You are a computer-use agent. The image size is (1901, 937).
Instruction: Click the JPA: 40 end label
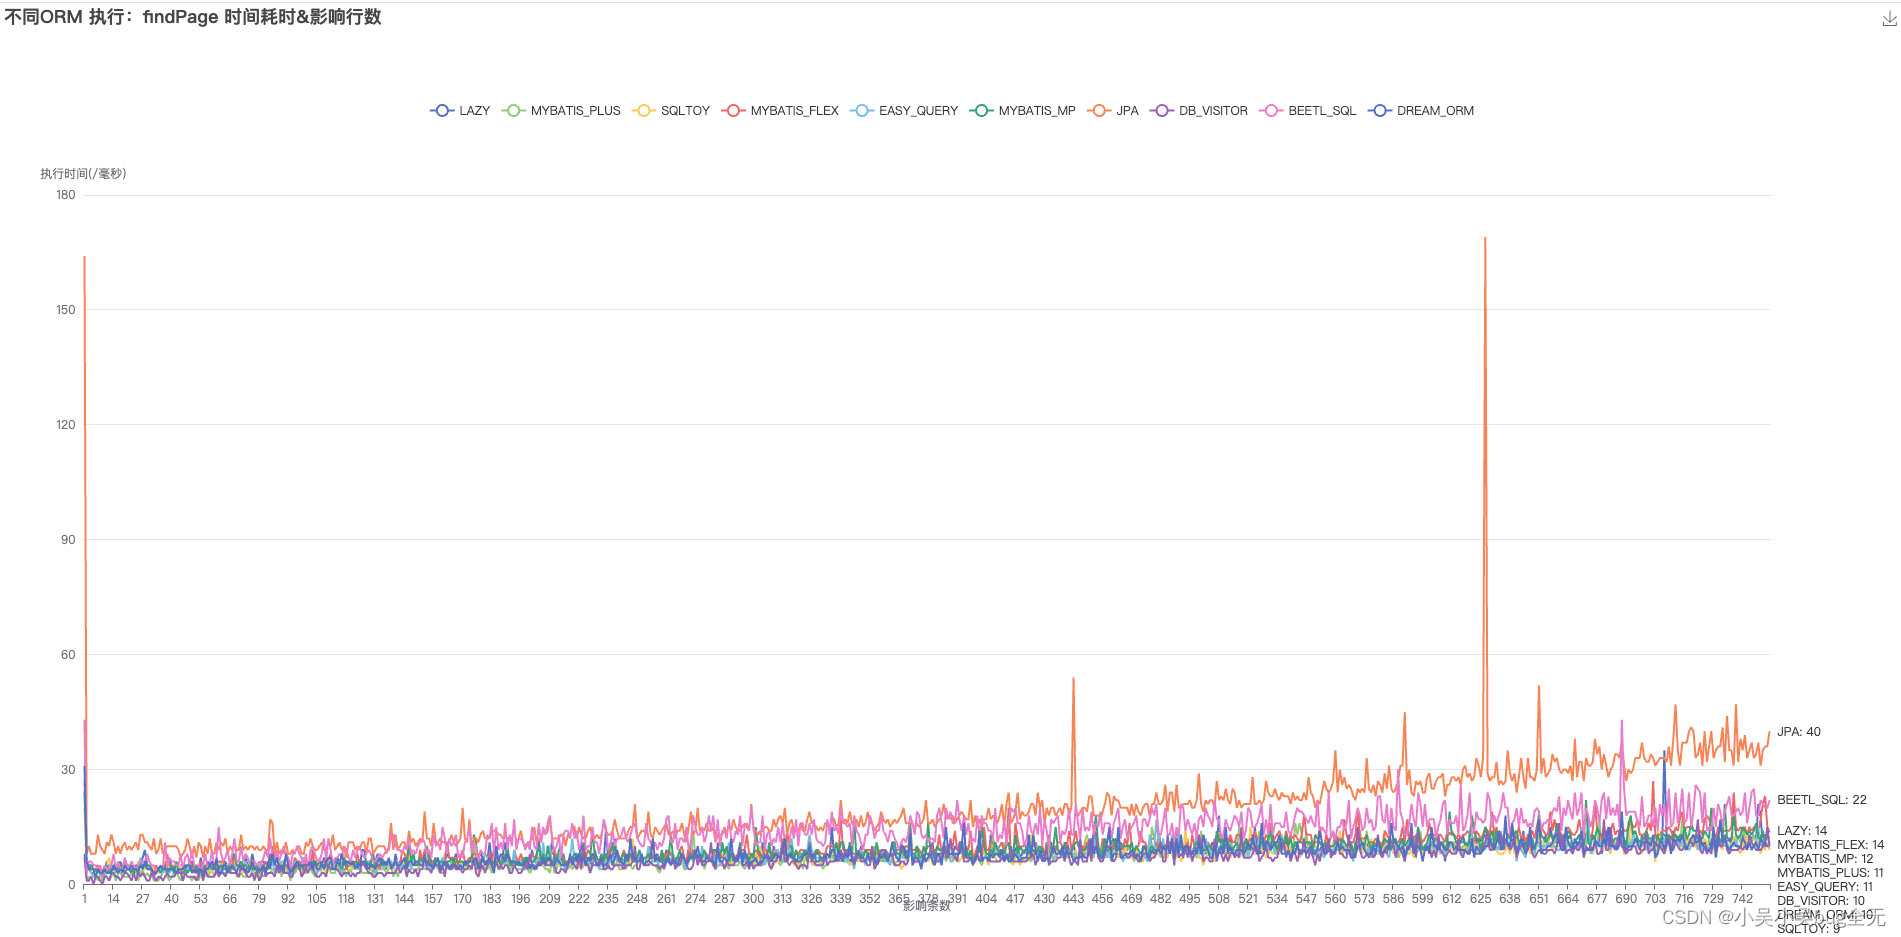point(1799,732)
